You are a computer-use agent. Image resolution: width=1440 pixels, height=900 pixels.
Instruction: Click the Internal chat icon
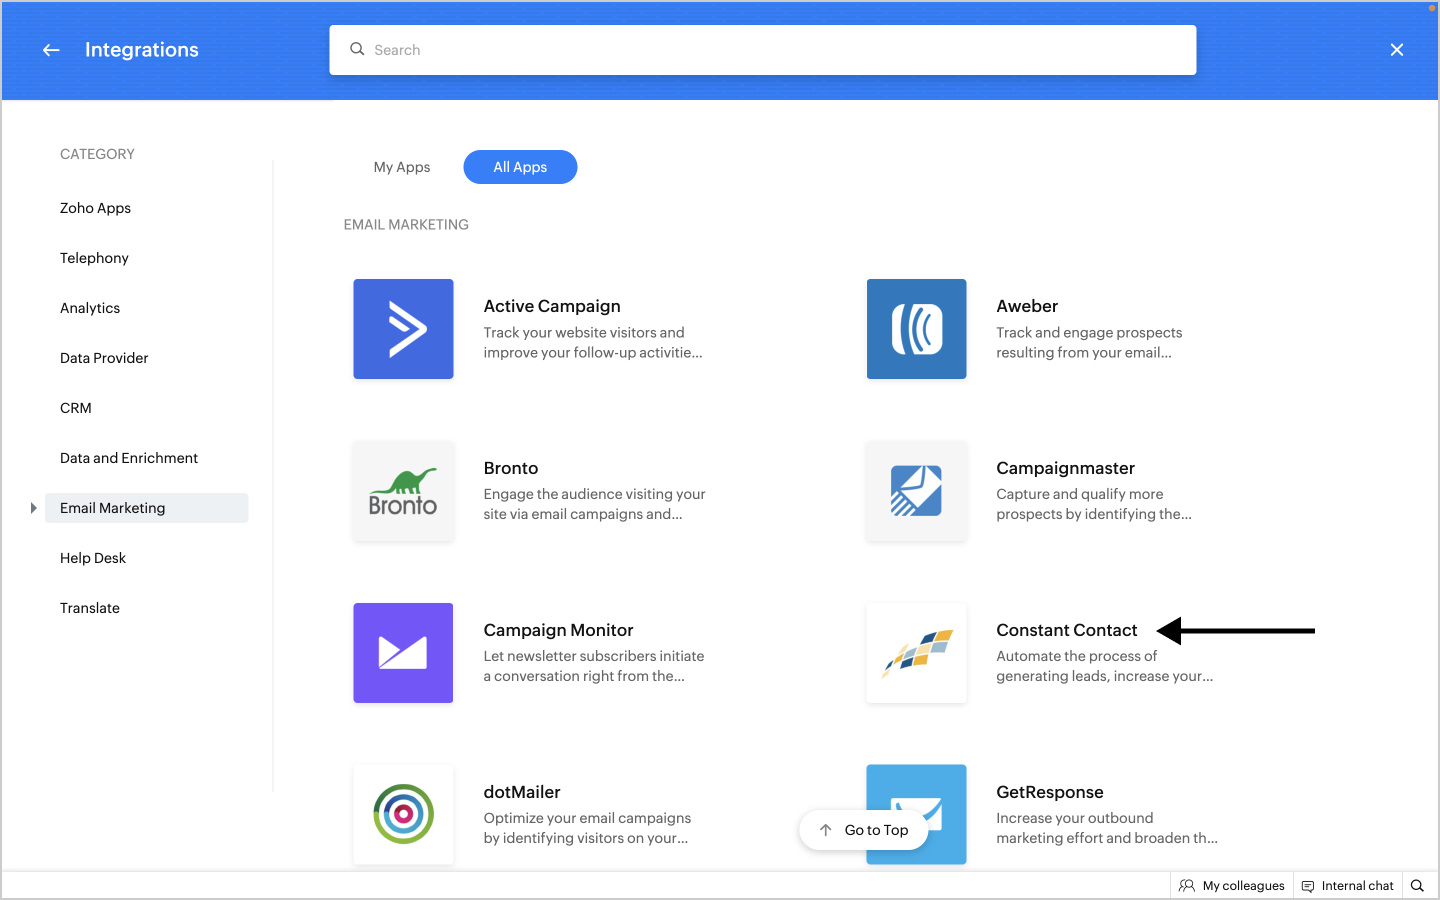1308,886
